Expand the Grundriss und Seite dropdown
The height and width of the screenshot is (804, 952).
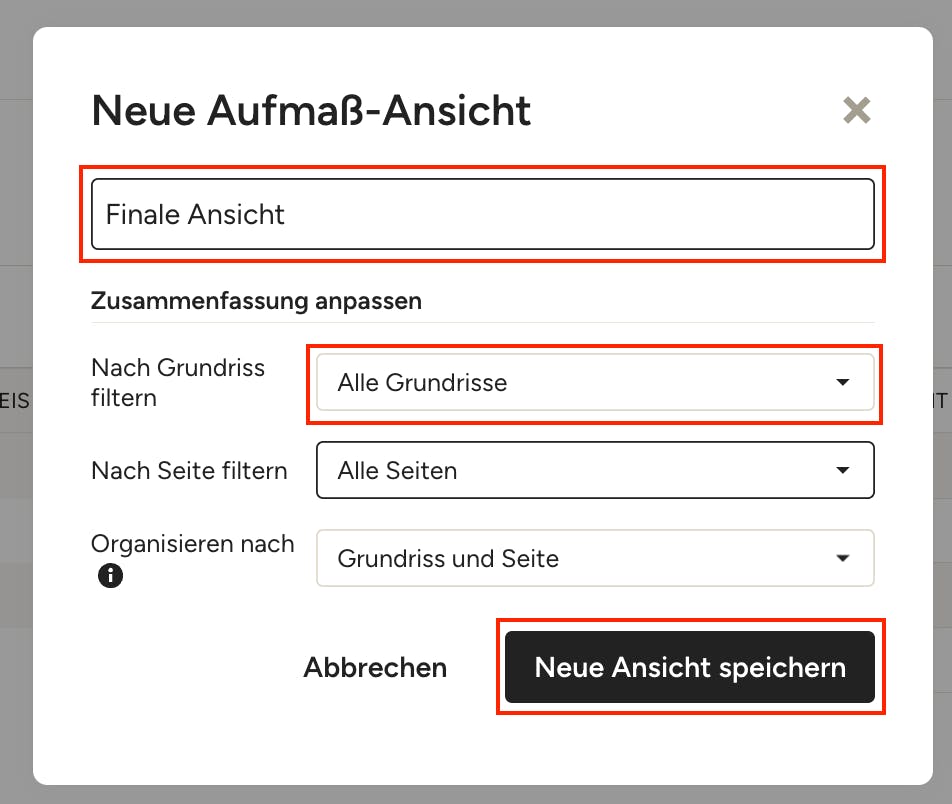[x=595, y=558]
